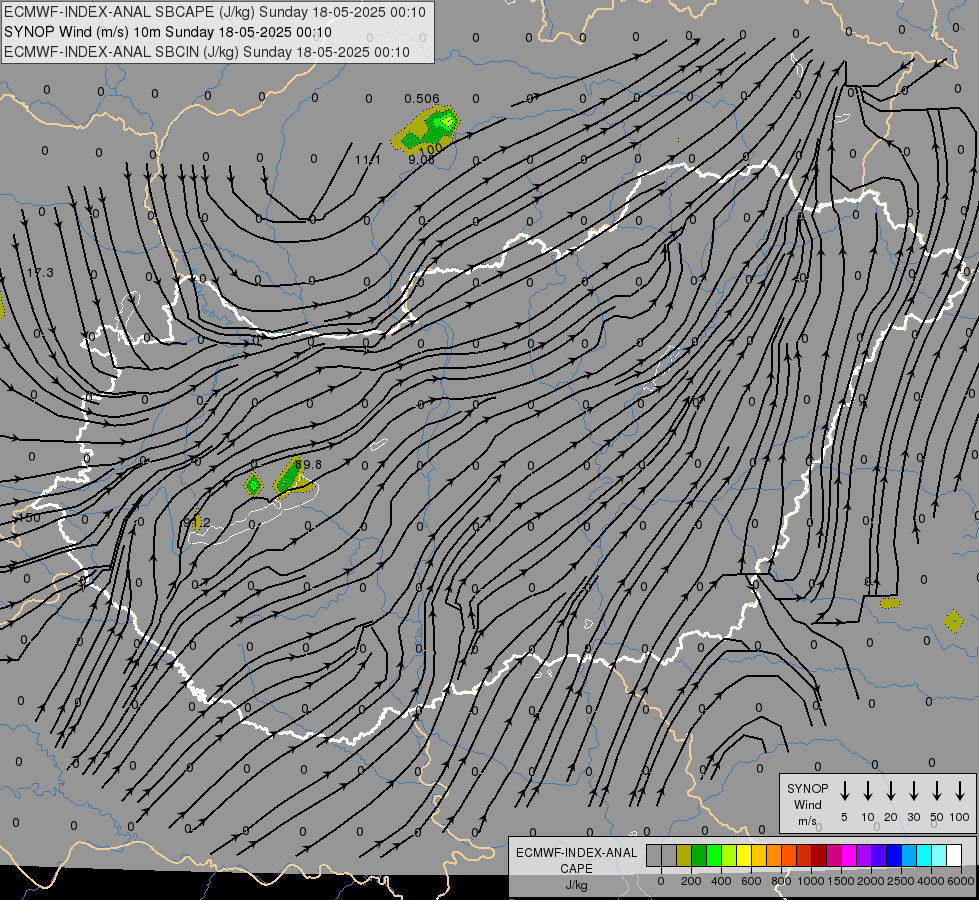This screenshot has height=900, width=979.
Task: Click the 5 m/s wind arrow in legend
Action: (x=844, y=791)
